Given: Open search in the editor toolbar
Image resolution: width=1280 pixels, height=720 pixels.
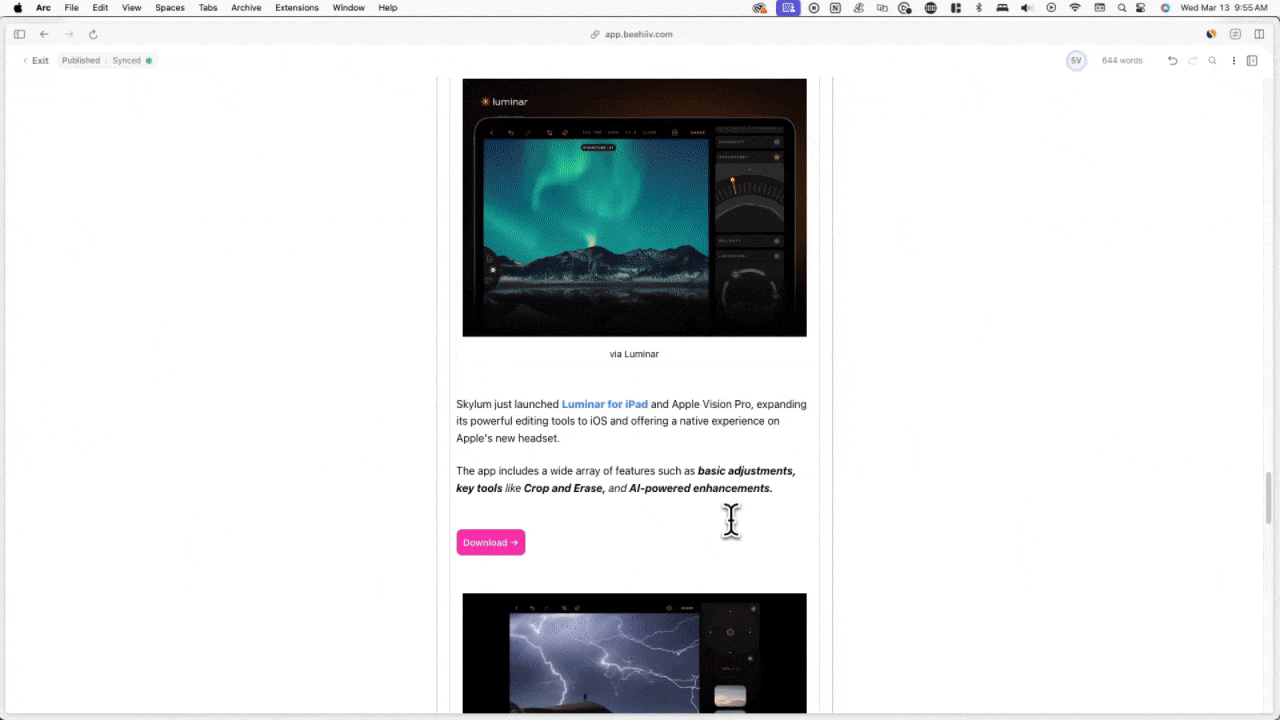Looking at the screenshot, I should point(1212,61).
